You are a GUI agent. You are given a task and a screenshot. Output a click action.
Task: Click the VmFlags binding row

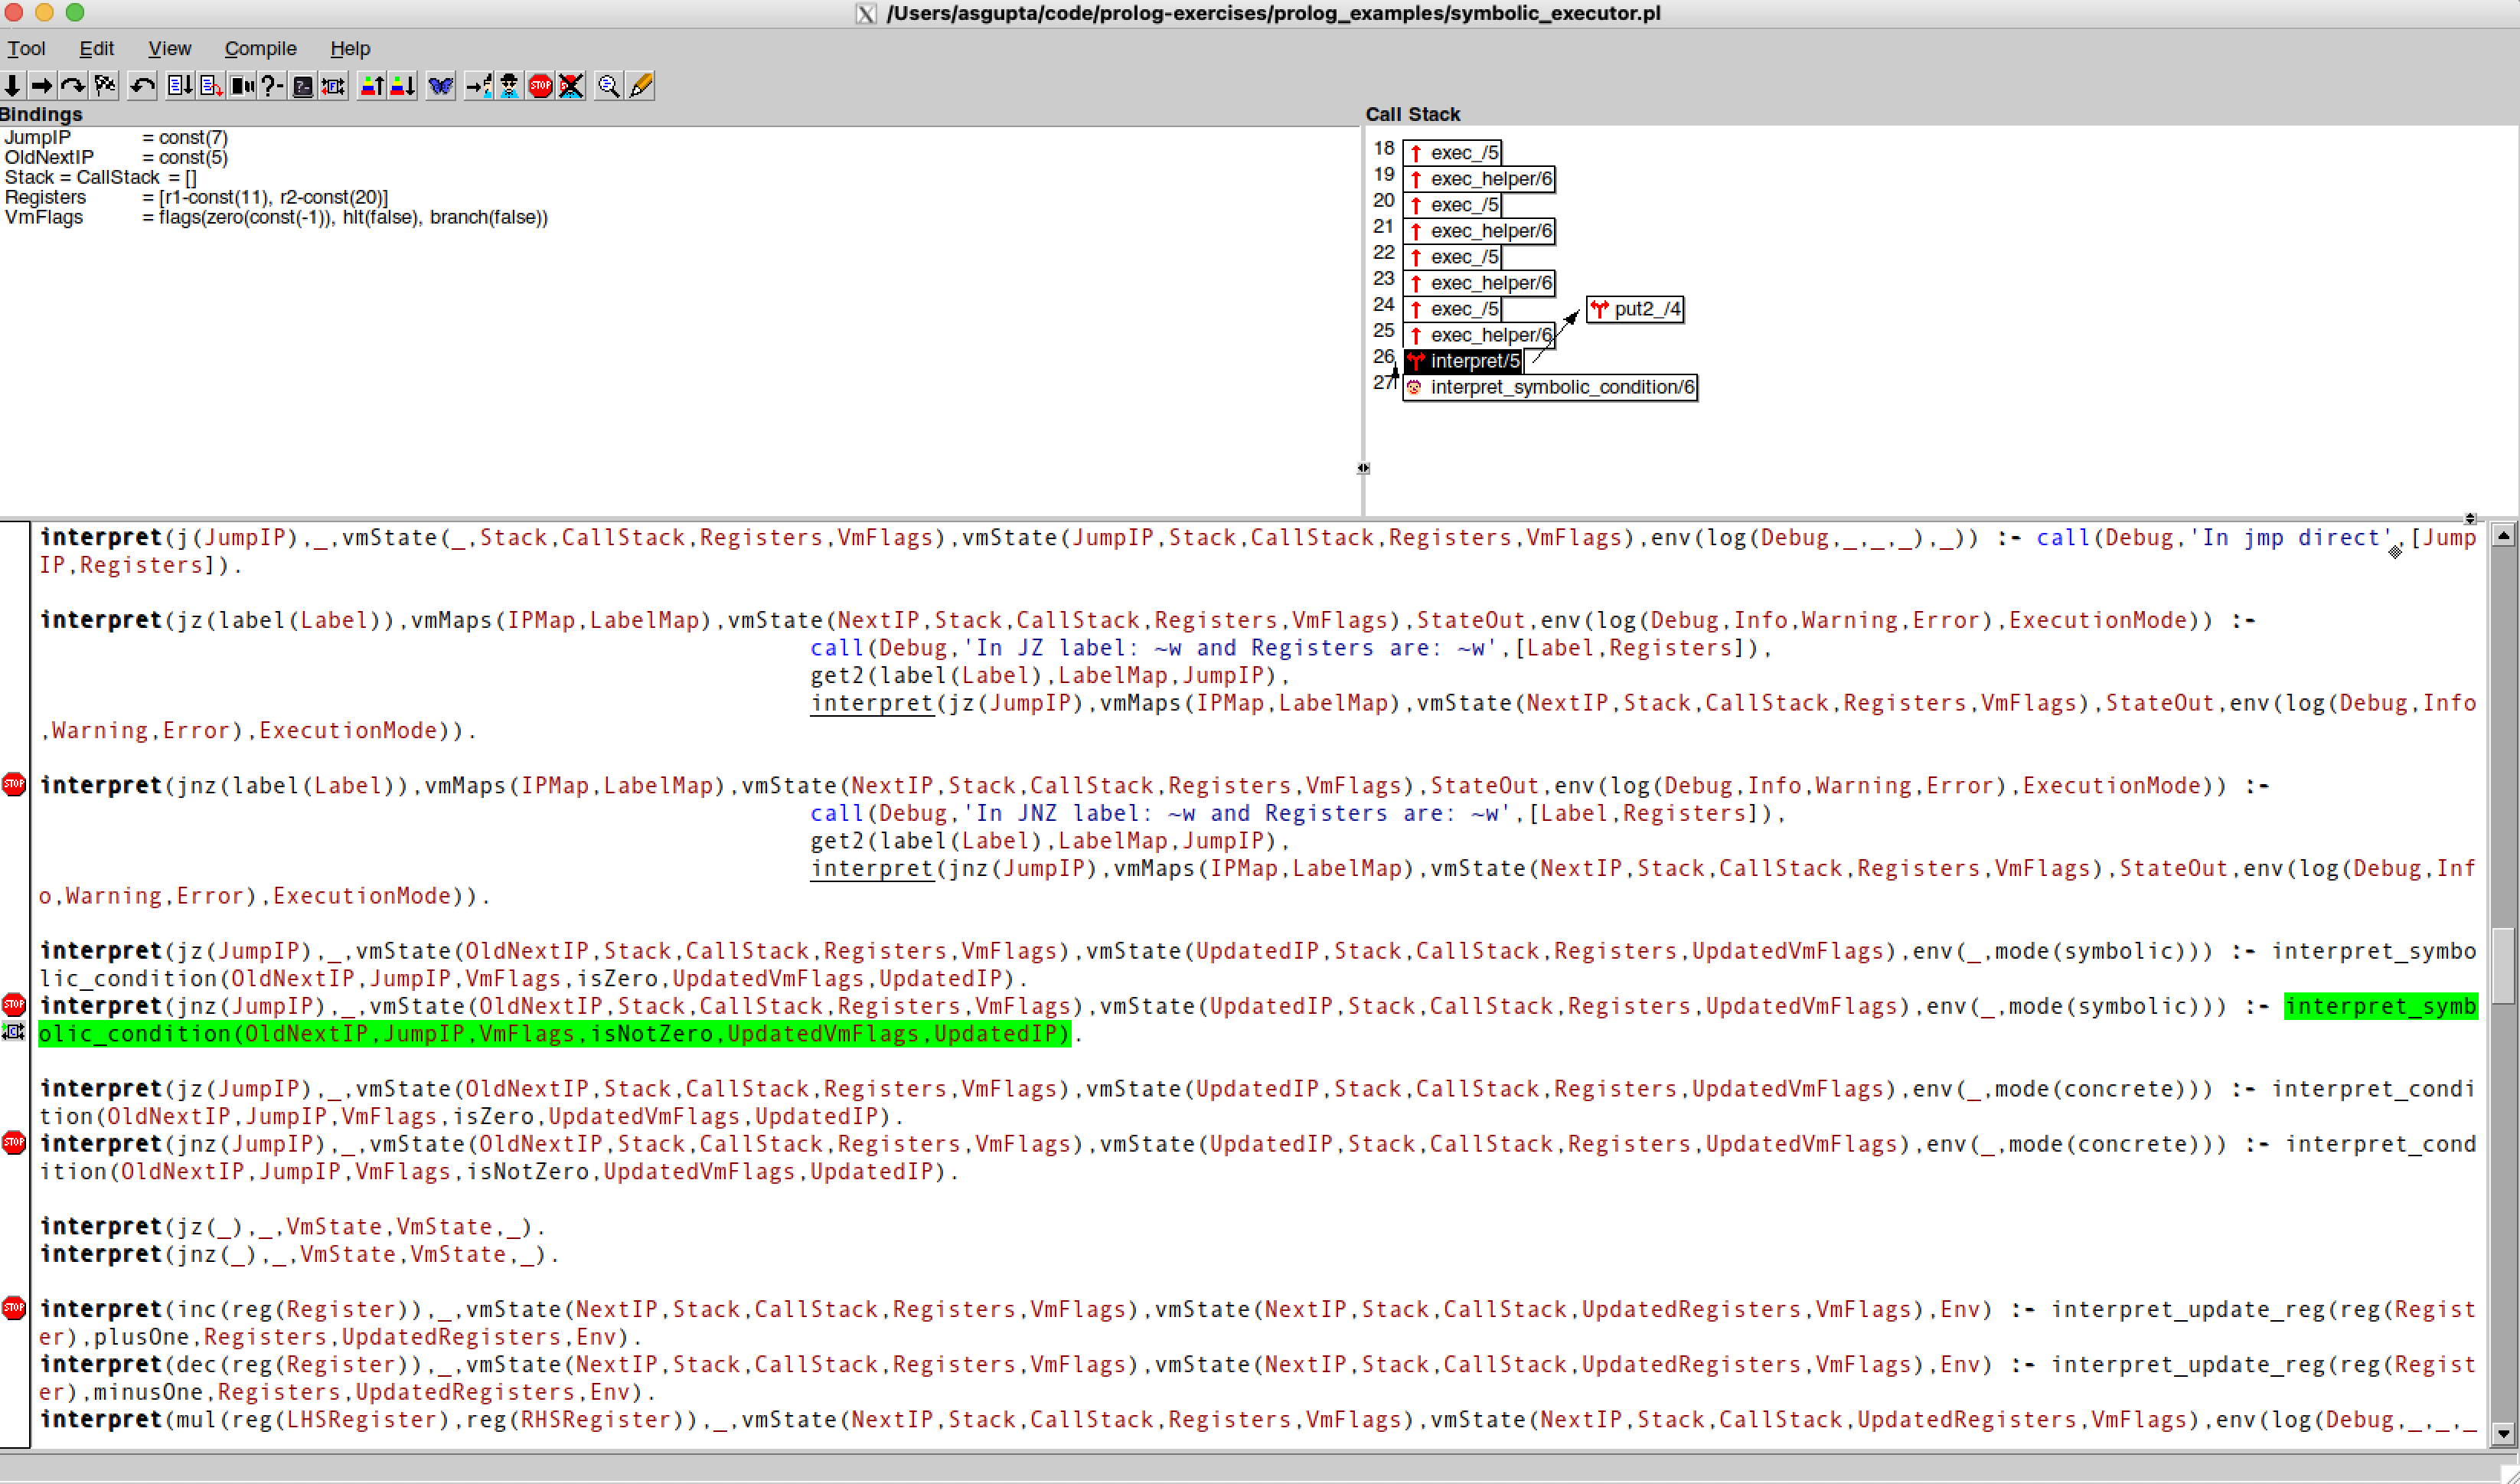276,217
